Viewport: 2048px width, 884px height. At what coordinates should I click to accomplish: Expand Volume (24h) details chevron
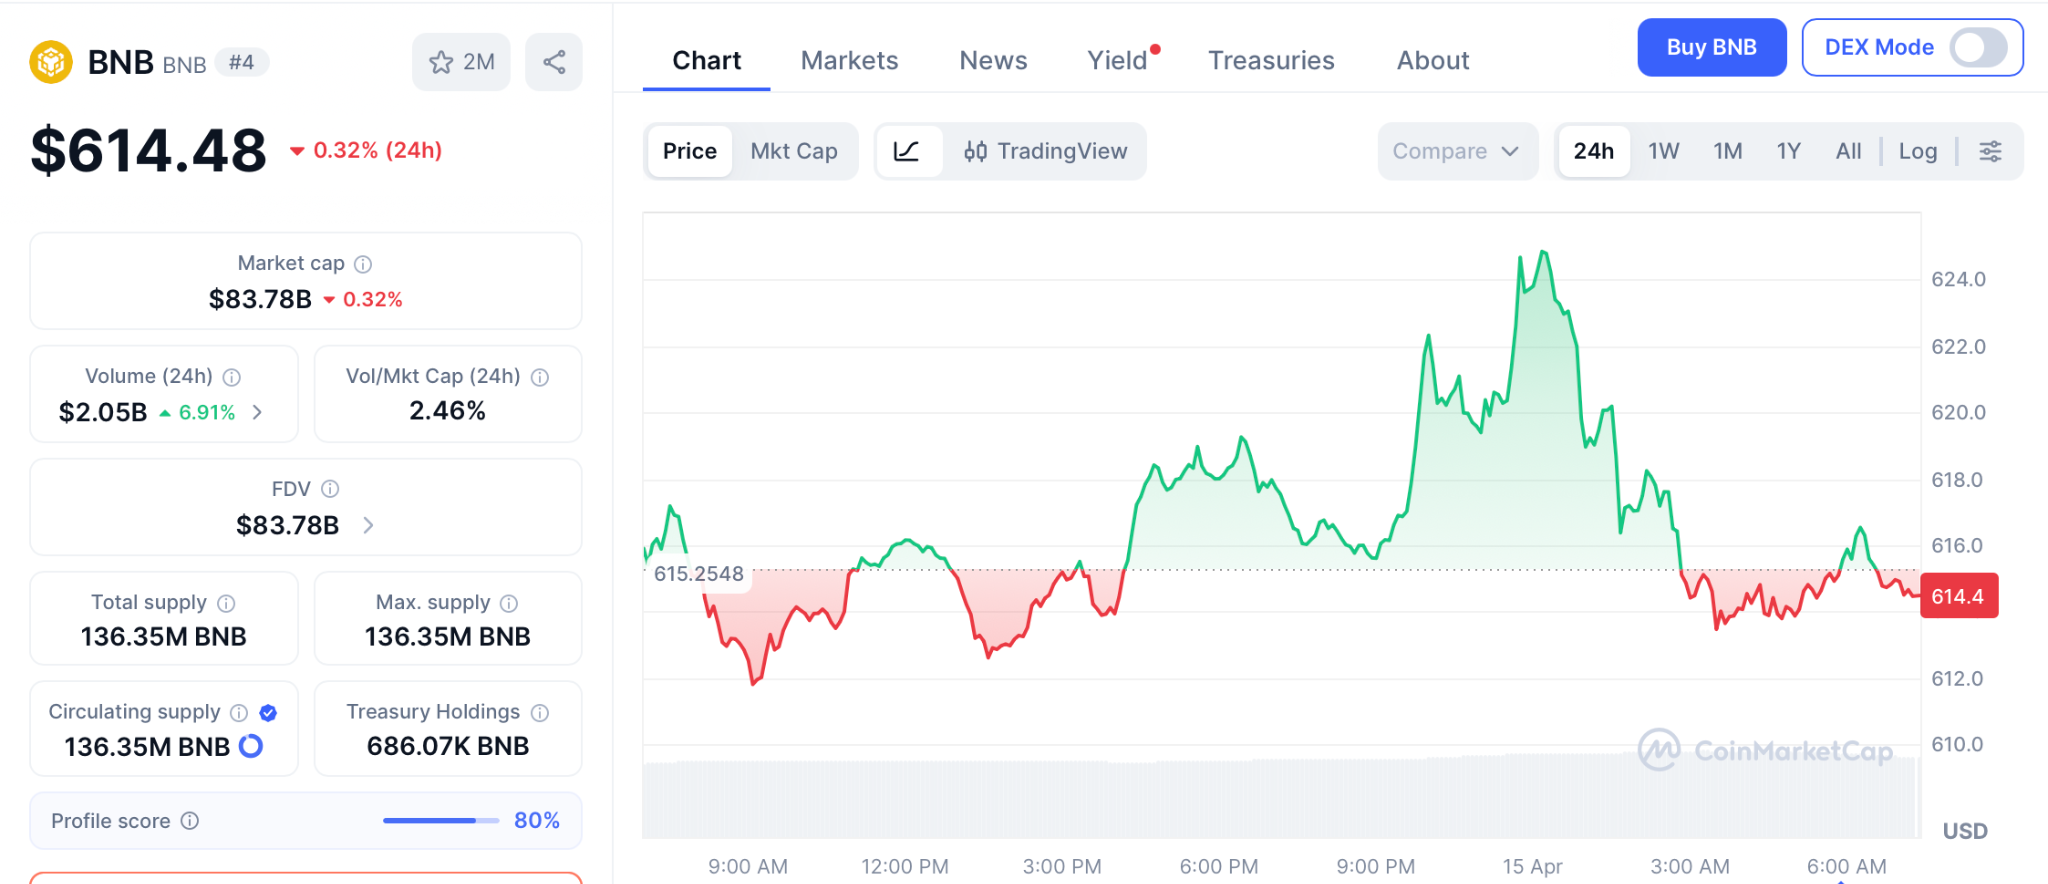[x=258, y=412]
